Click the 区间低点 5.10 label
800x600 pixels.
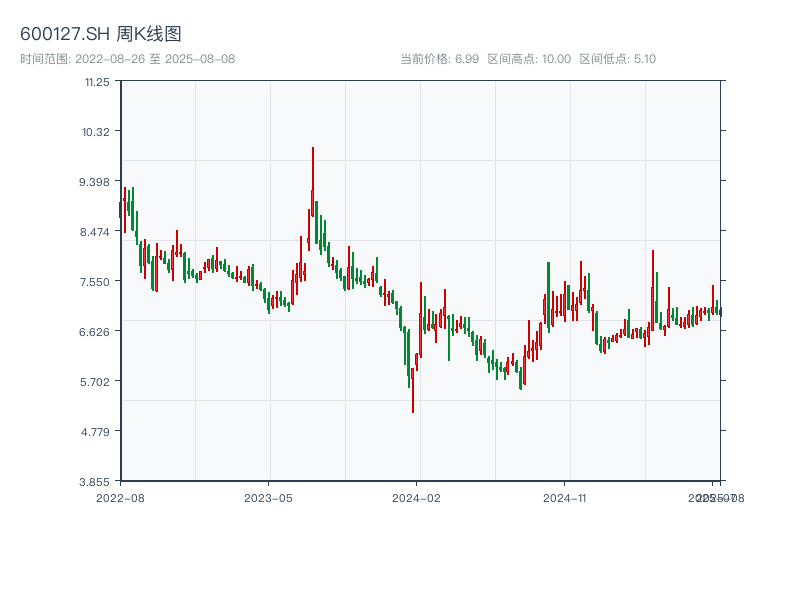[618, 59]
